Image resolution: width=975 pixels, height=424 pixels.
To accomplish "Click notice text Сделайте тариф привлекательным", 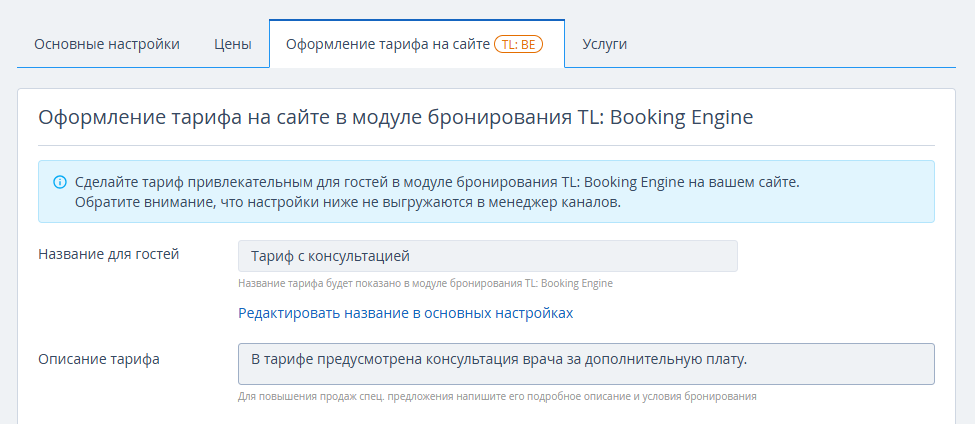I will click(437, 183).
